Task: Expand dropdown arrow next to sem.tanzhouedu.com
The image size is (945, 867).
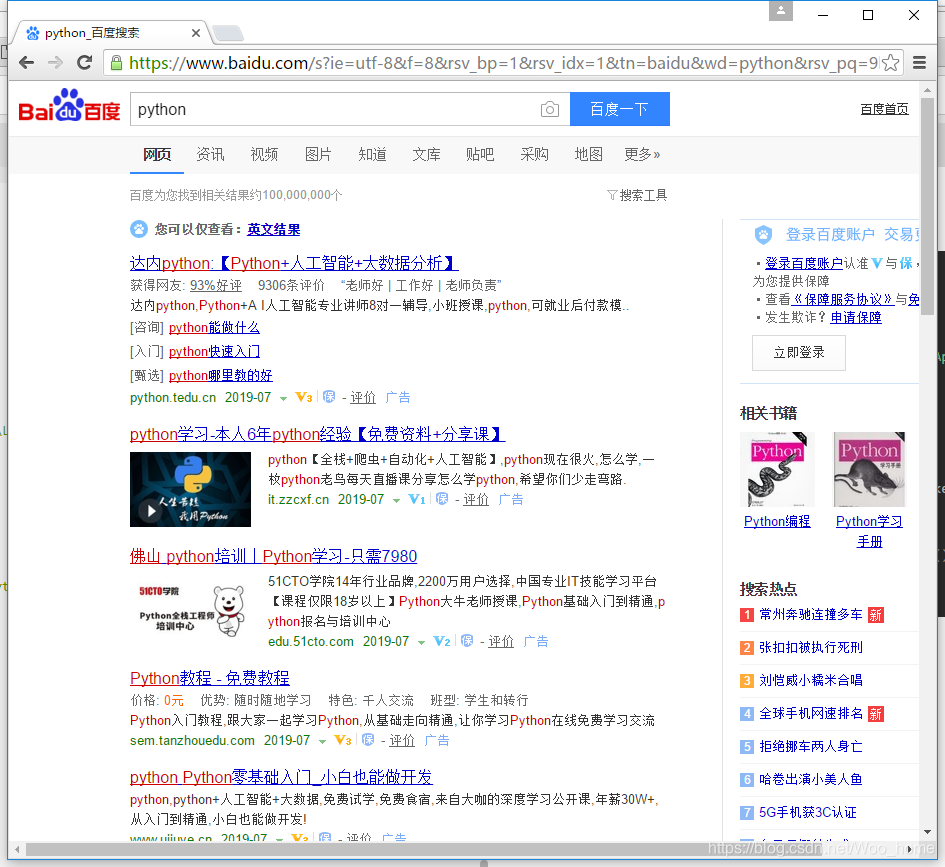Action: tap(322, 741)
